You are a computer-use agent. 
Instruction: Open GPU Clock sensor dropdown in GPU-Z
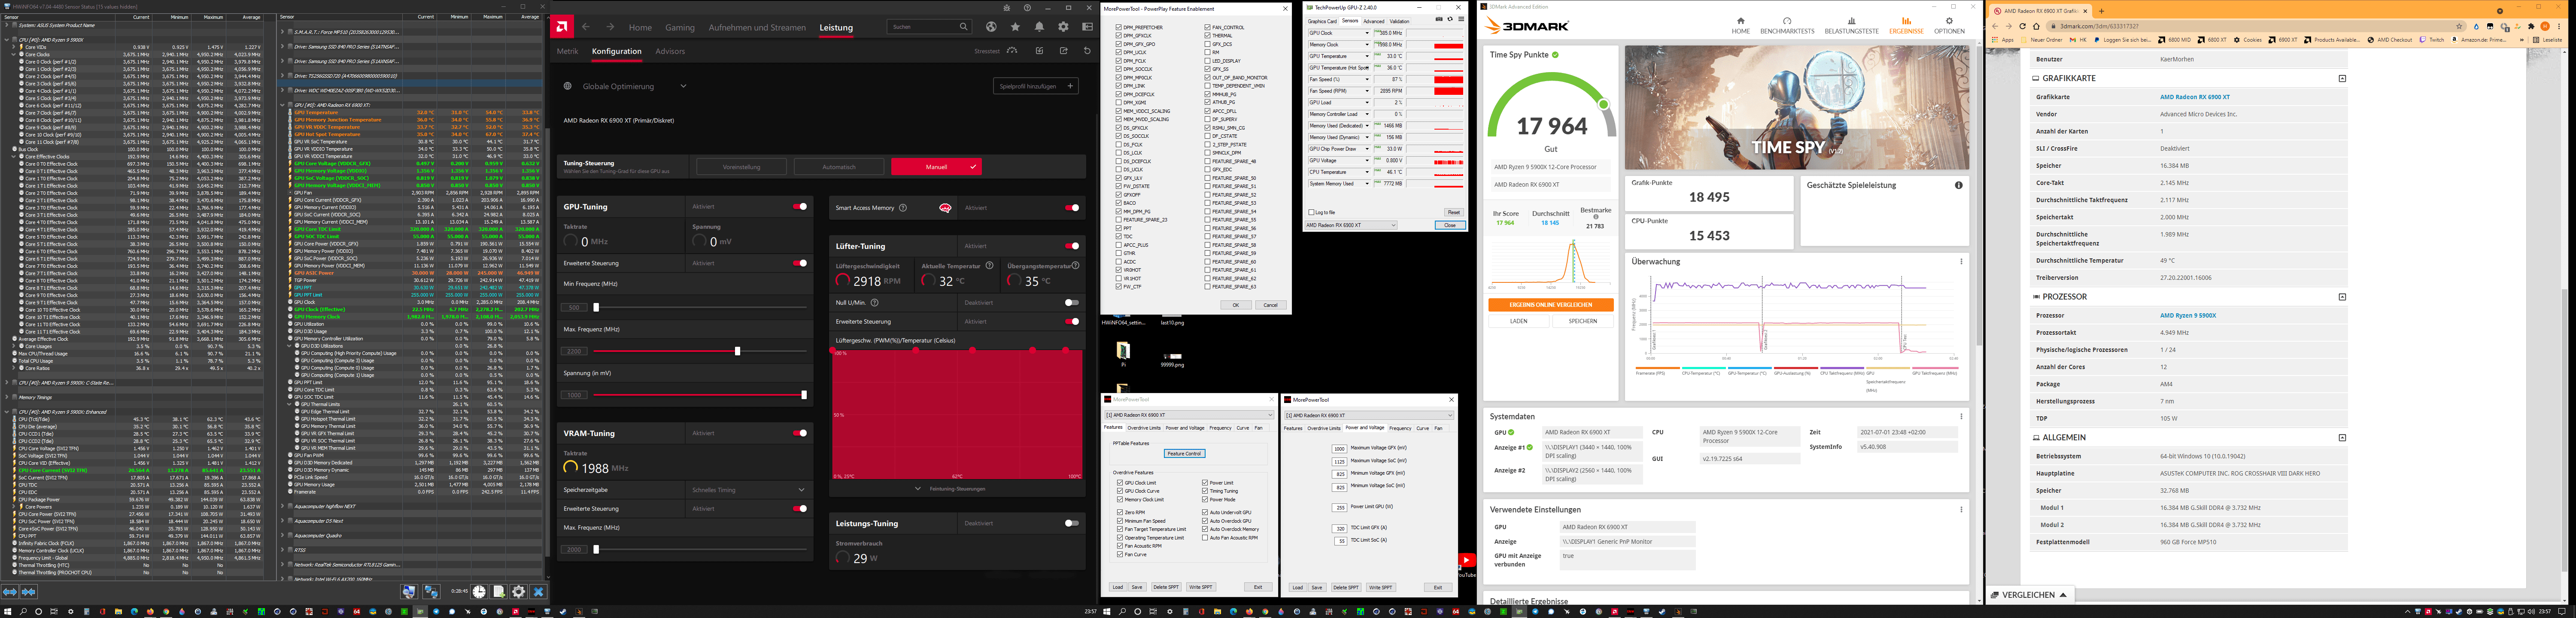click(1367, 33)
